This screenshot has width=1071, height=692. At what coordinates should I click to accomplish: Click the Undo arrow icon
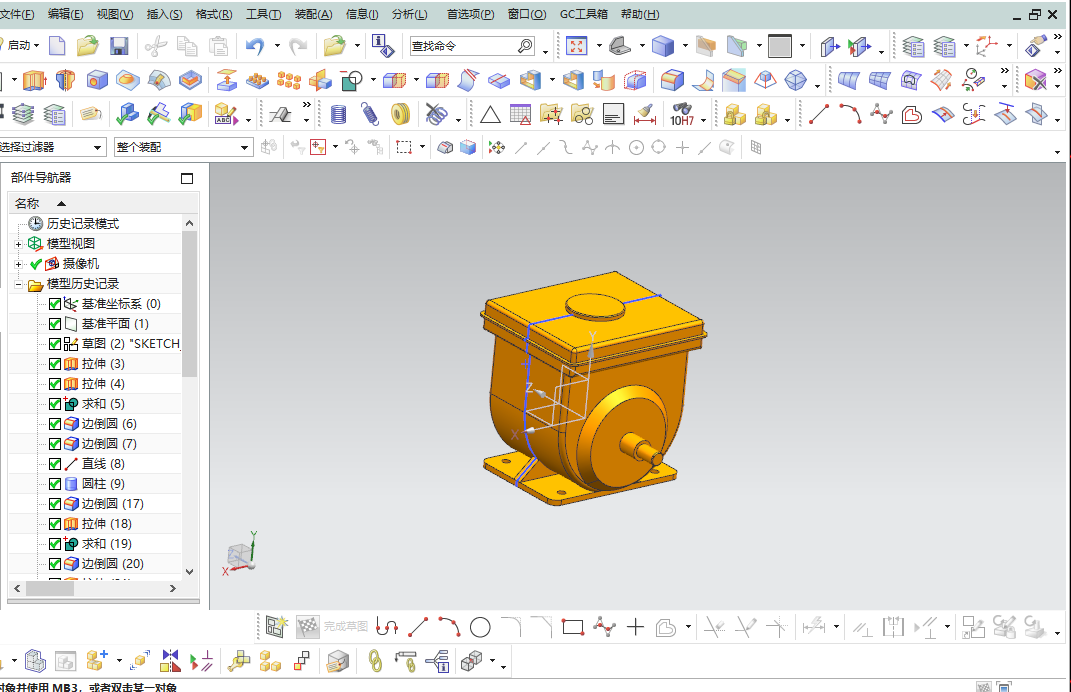[x=255, y=46]
